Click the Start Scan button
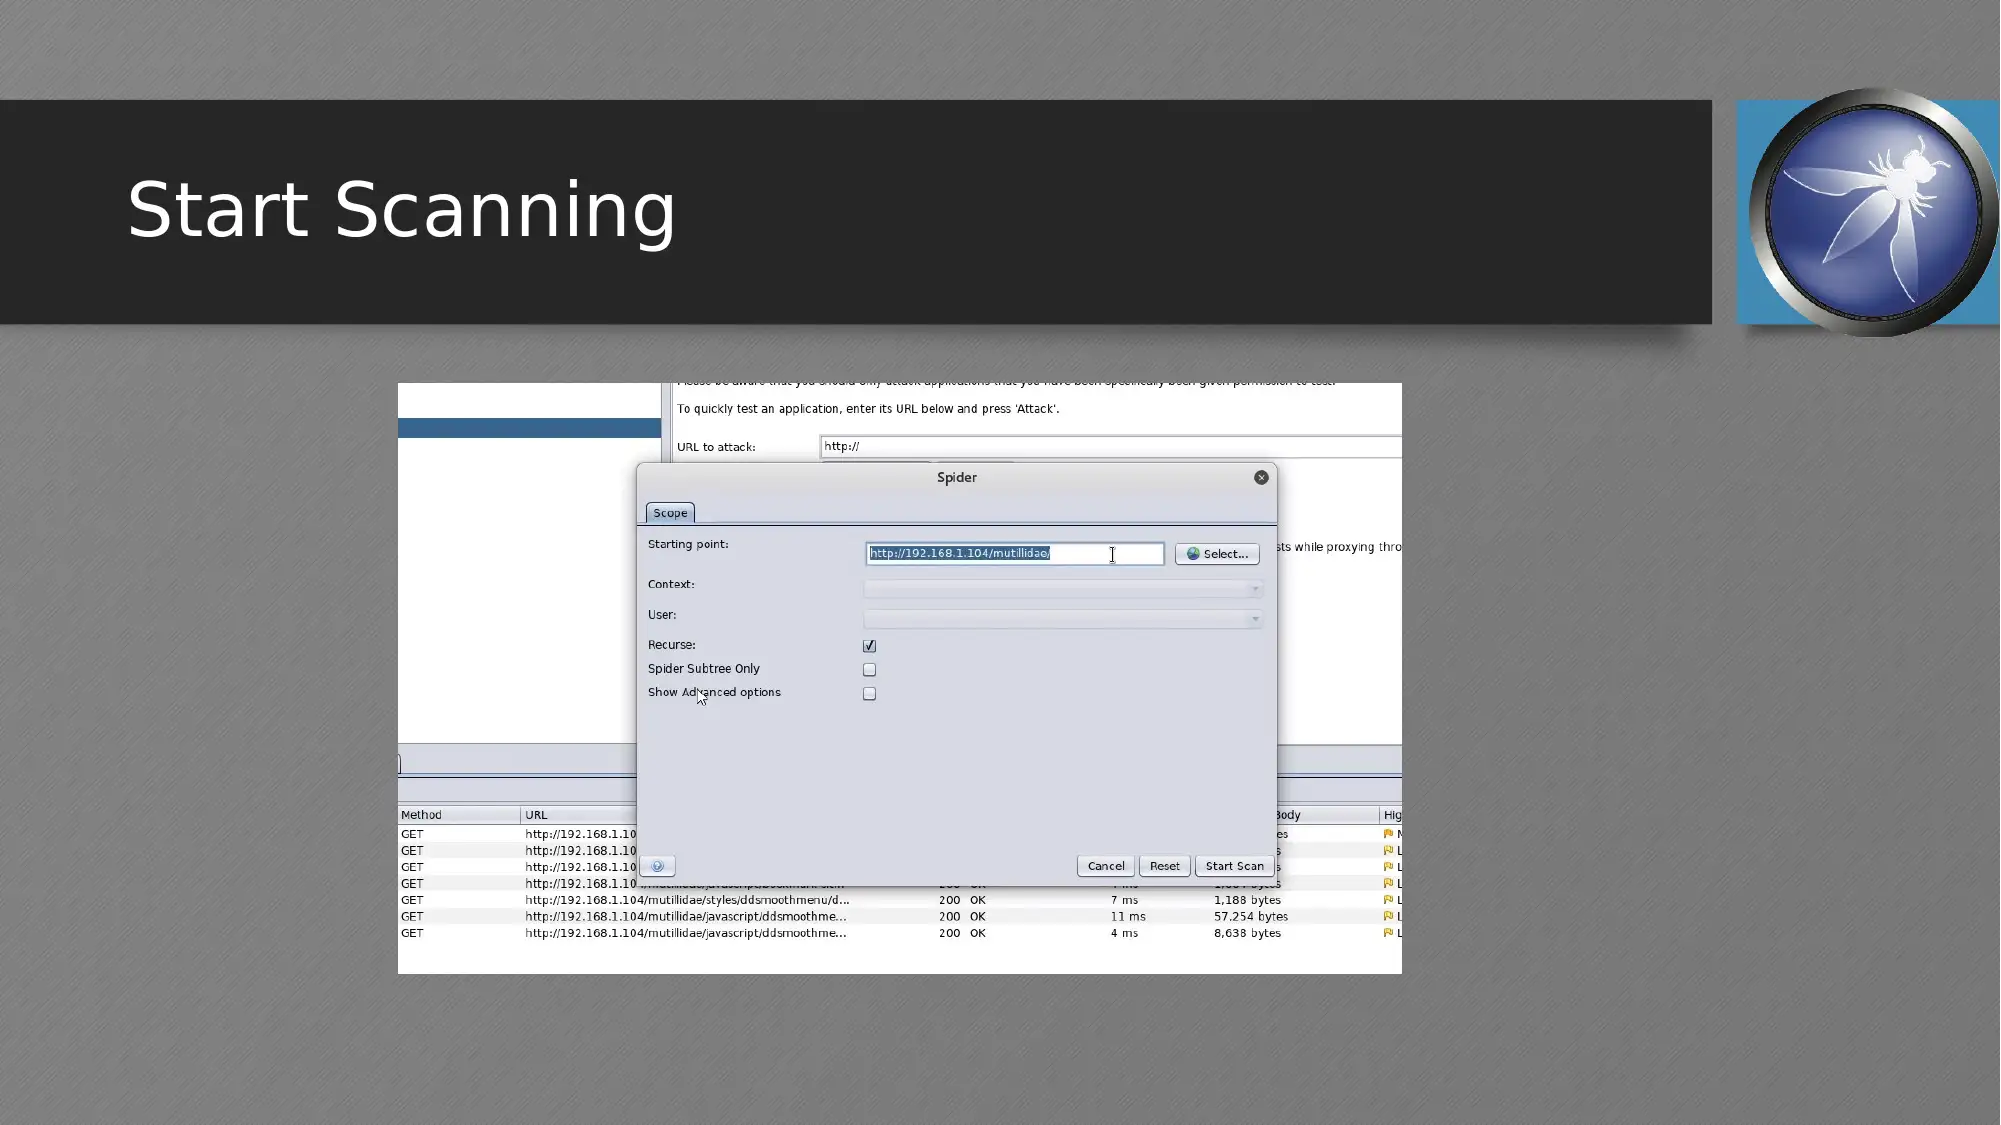Viewport: 2001px width, 1125px height. pos(1234,865)
